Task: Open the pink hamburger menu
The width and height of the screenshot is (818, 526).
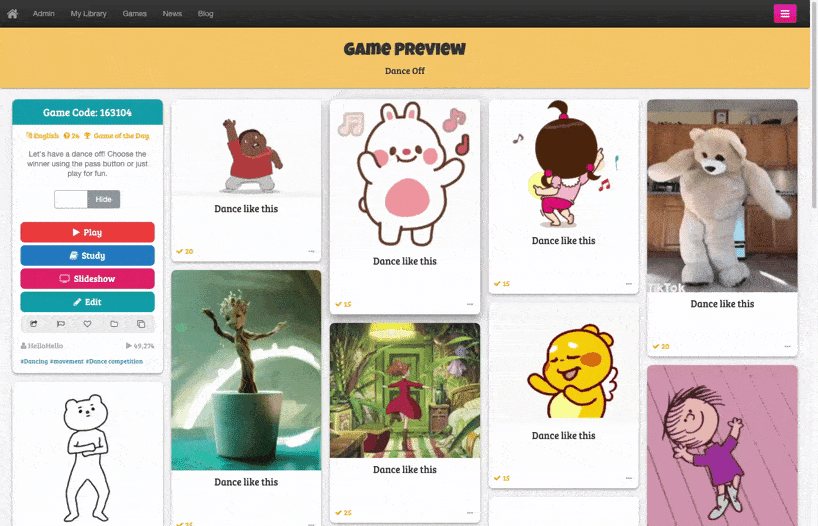Action: point(785,14)
